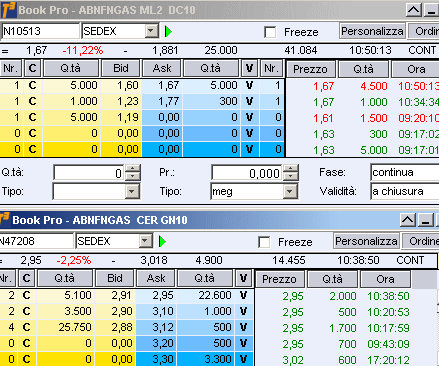
Task: Click the C buy button on bid 2,90 row
Action: click(26, 311)
